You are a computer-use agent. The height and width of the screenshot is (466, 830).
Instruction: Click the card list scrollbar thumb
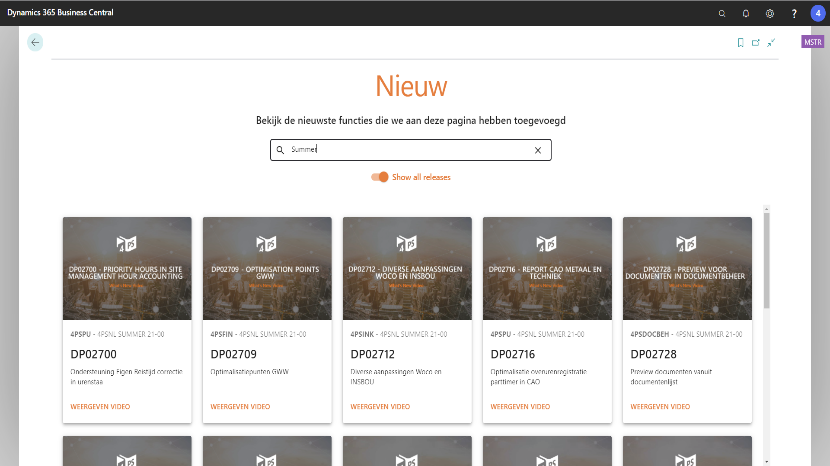click(766, 260)
